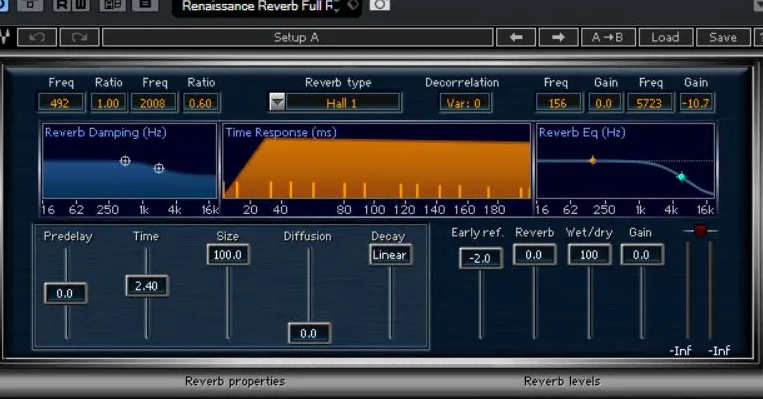Viewport: 763px width, 399px height.
Task: Open Reverb type dropdown arrow
Action: tap(277, 102)
